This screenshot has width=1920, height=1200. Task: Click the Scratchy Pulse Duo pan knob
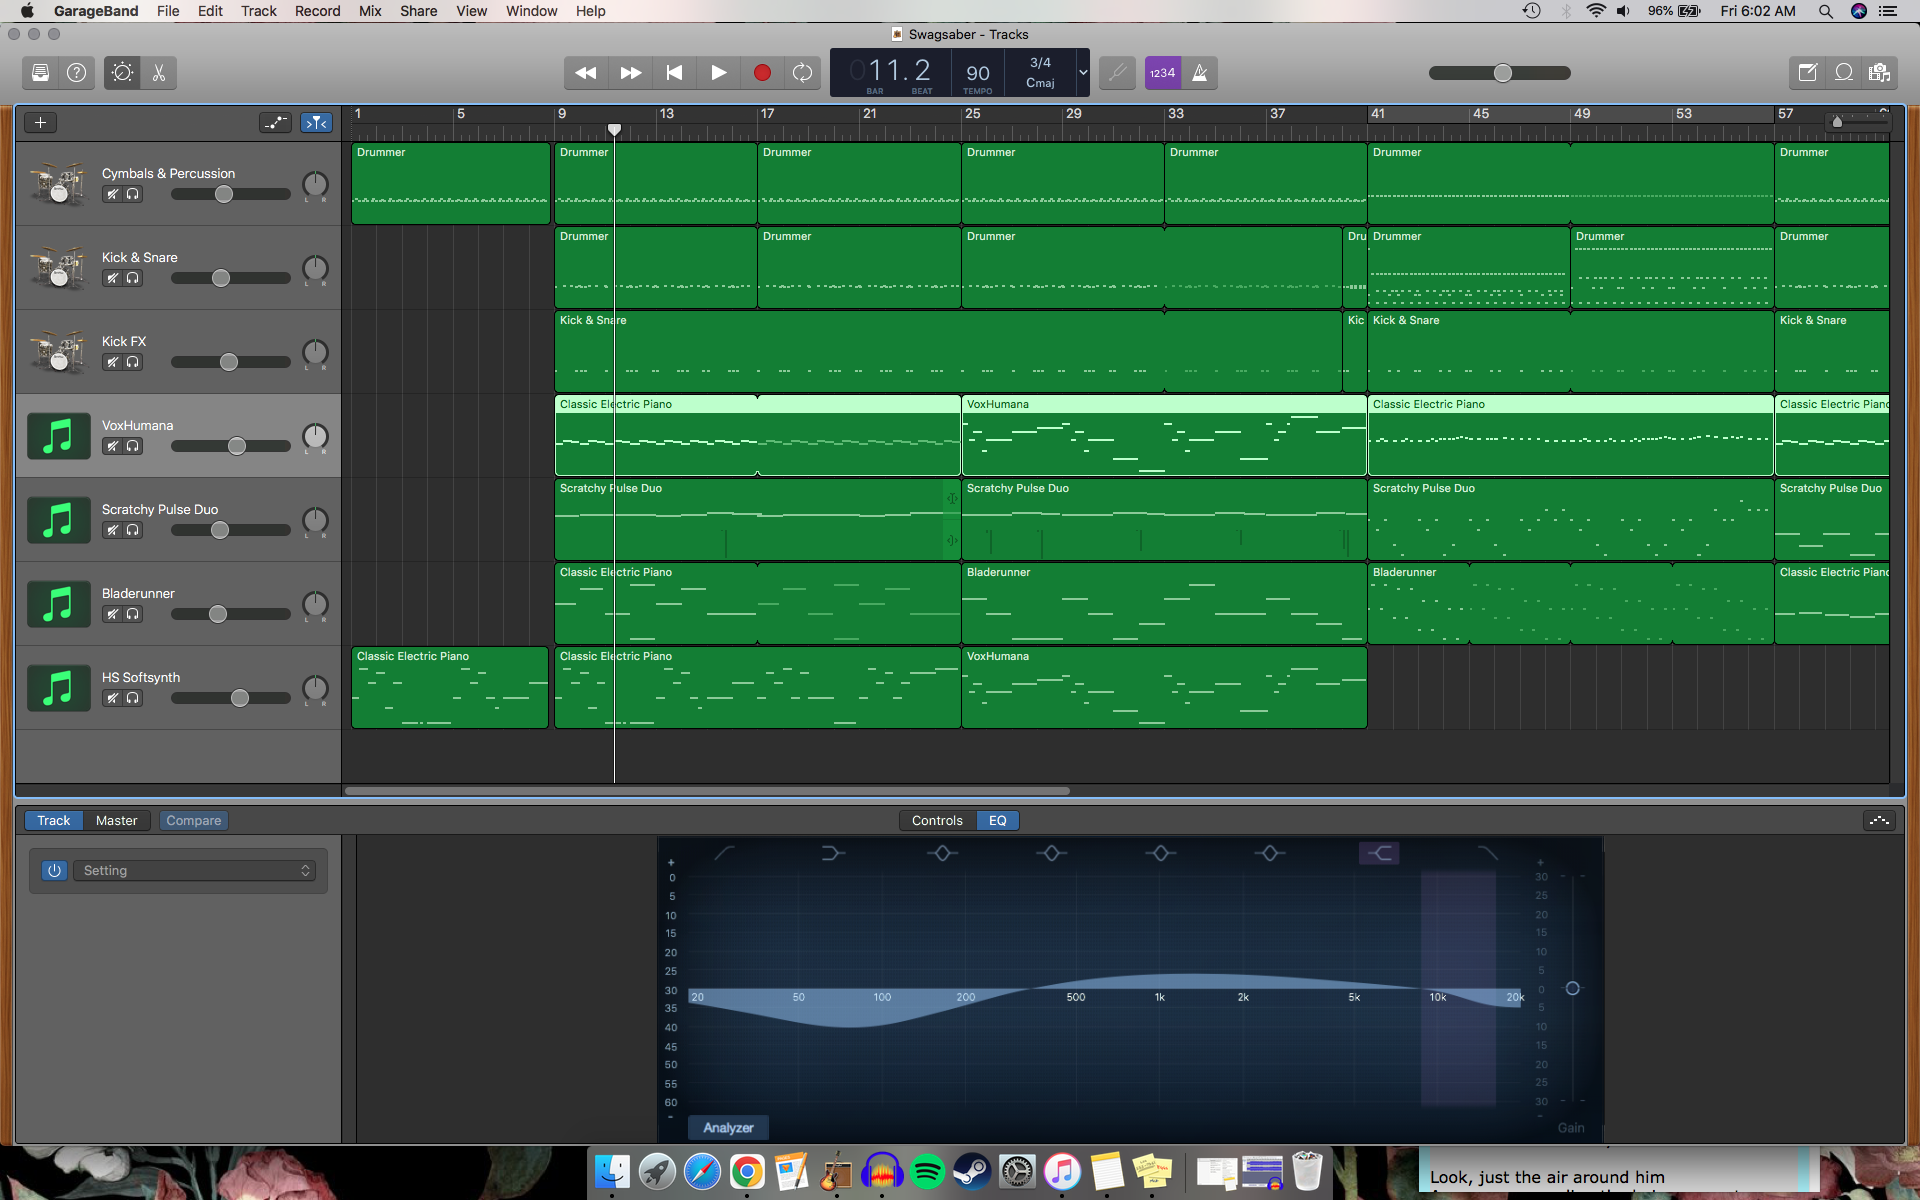315,520
